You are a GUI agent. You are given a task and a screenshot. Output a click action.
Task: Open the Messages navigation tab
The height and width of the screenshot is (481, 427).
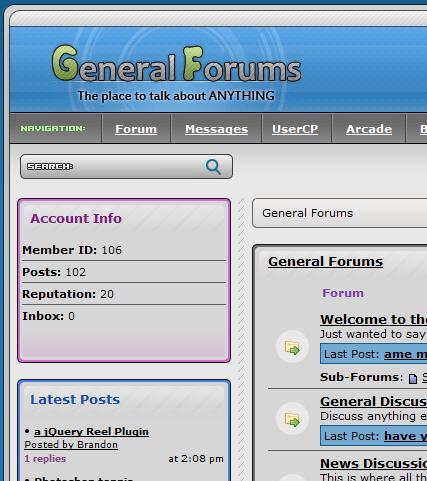pyautogui.click(x=217, y=129)
